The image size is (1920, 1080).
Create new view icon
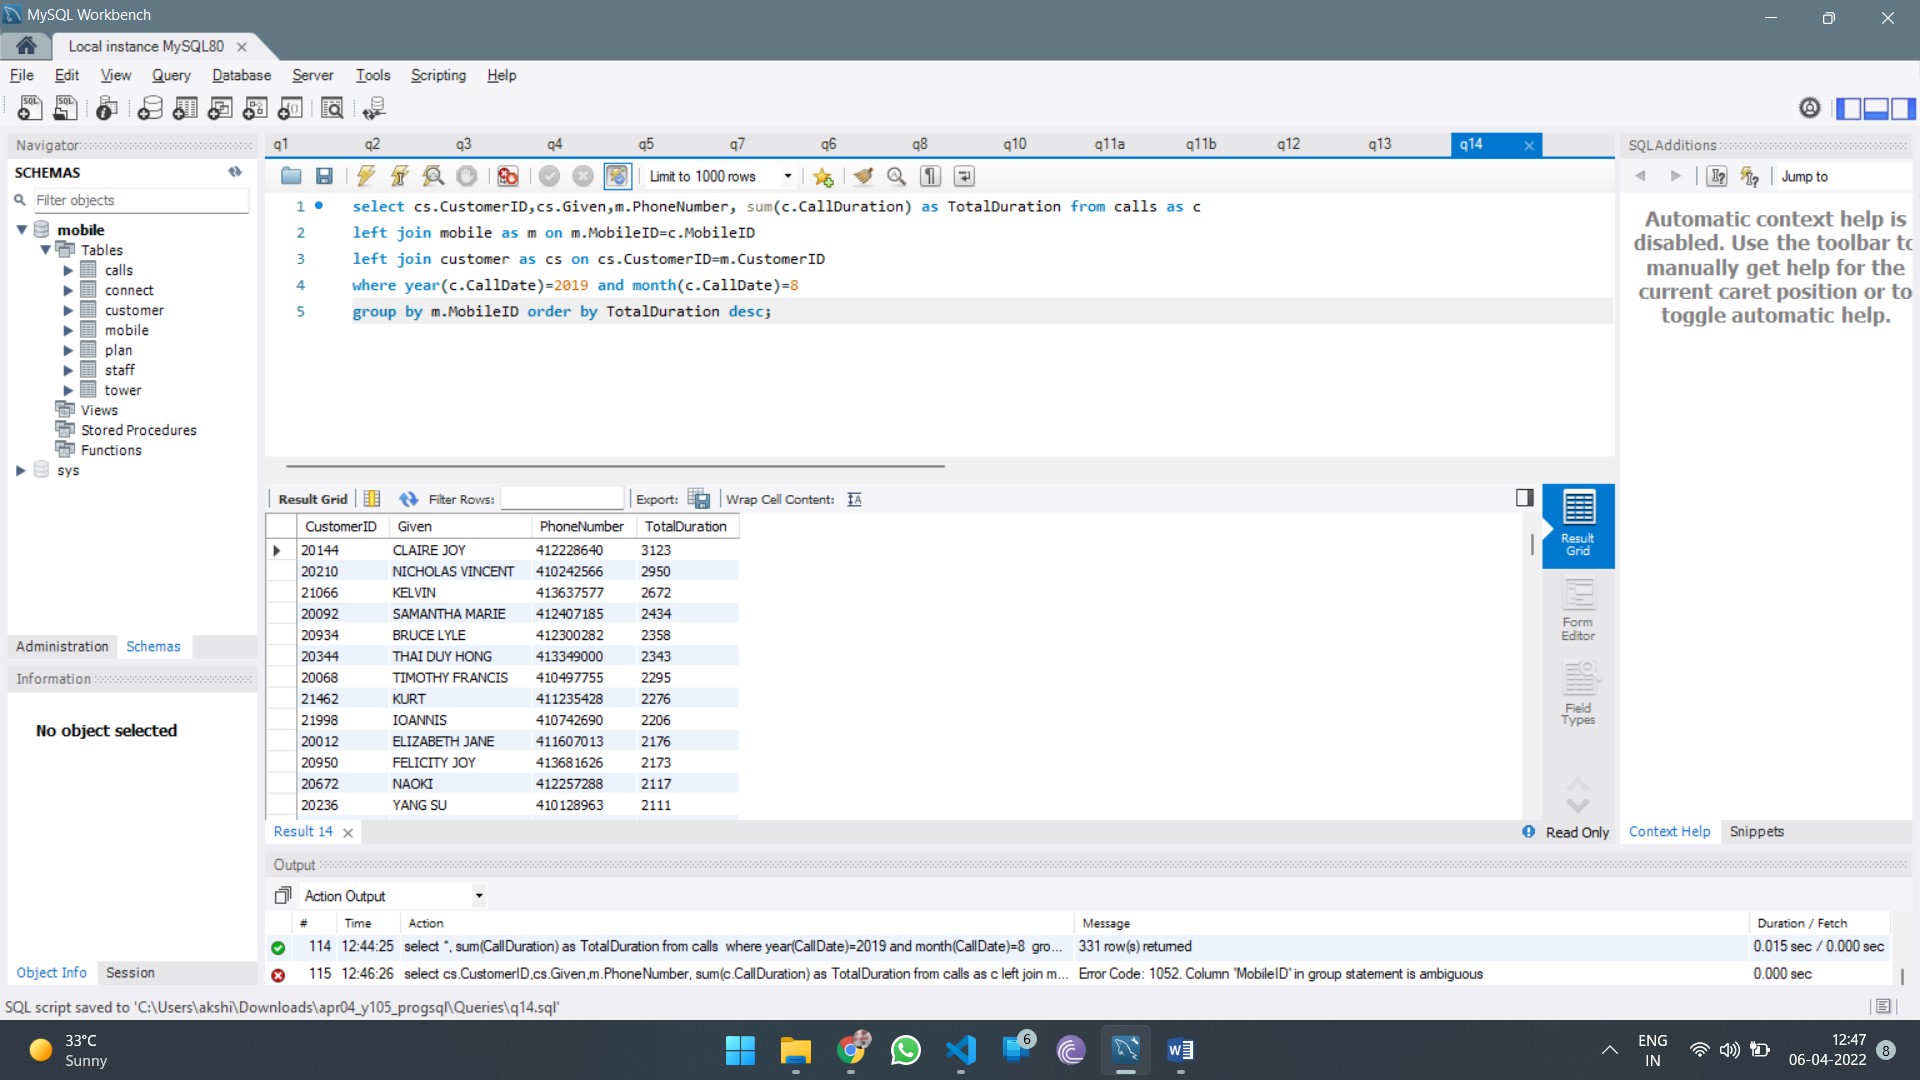pyautogui.click(x=220, y=108)
